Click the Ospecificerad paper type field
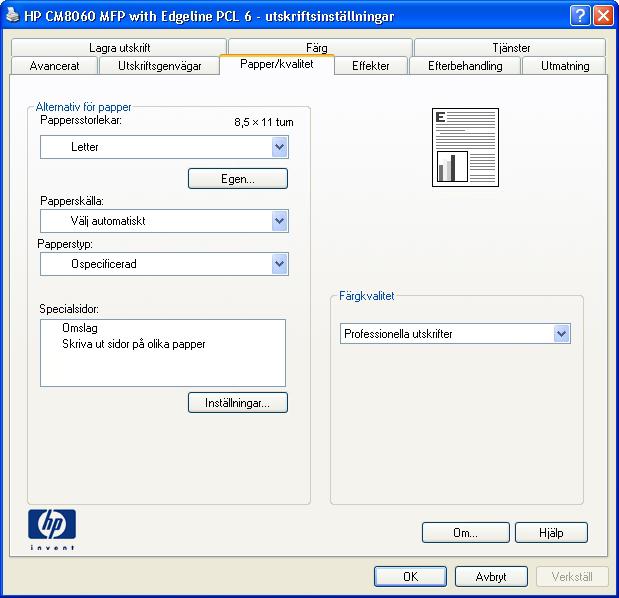619x598 pixels. tap(164, 264)
